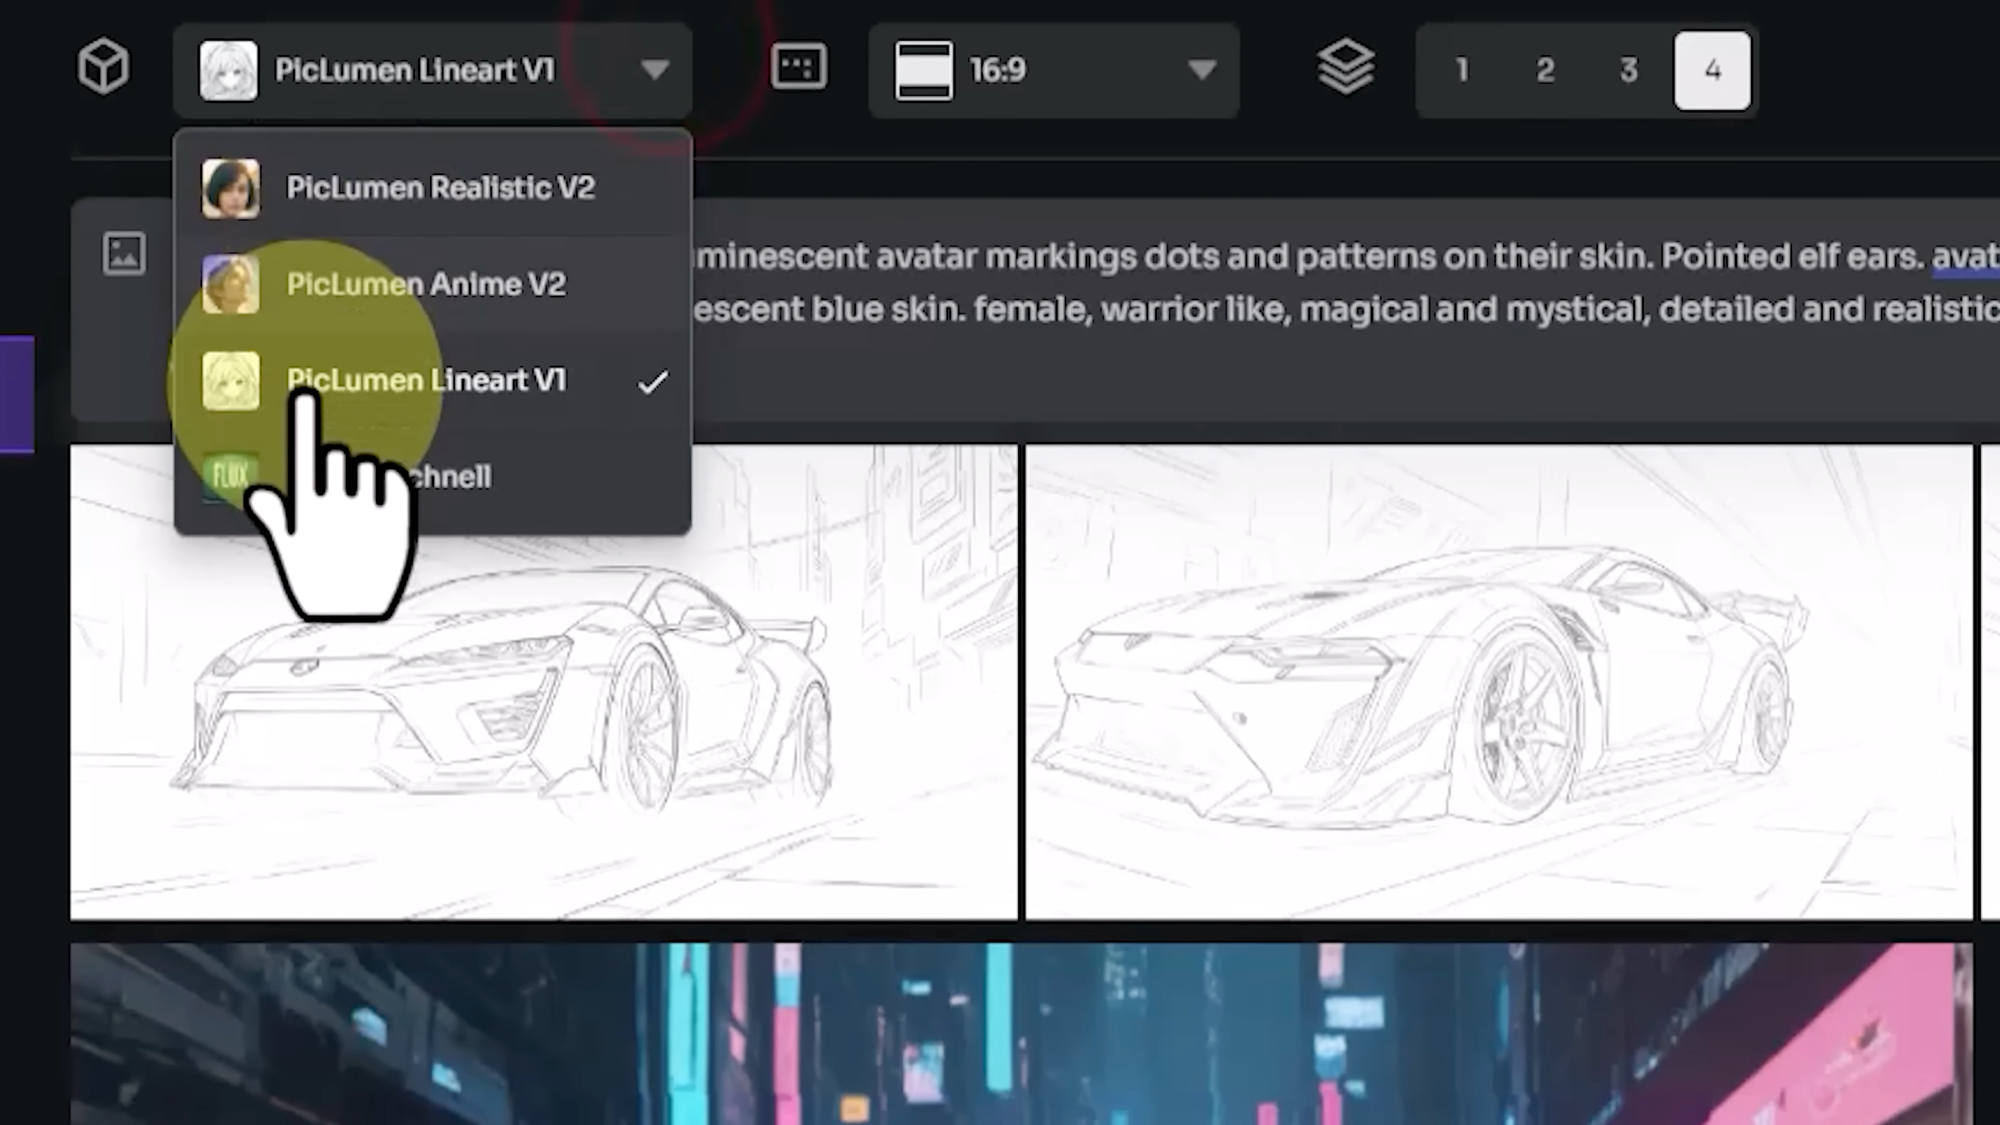Select the FLUX Schnell model option
Screen dimensions: 2000x1125
pyautogui.click(x=432, y=476)
